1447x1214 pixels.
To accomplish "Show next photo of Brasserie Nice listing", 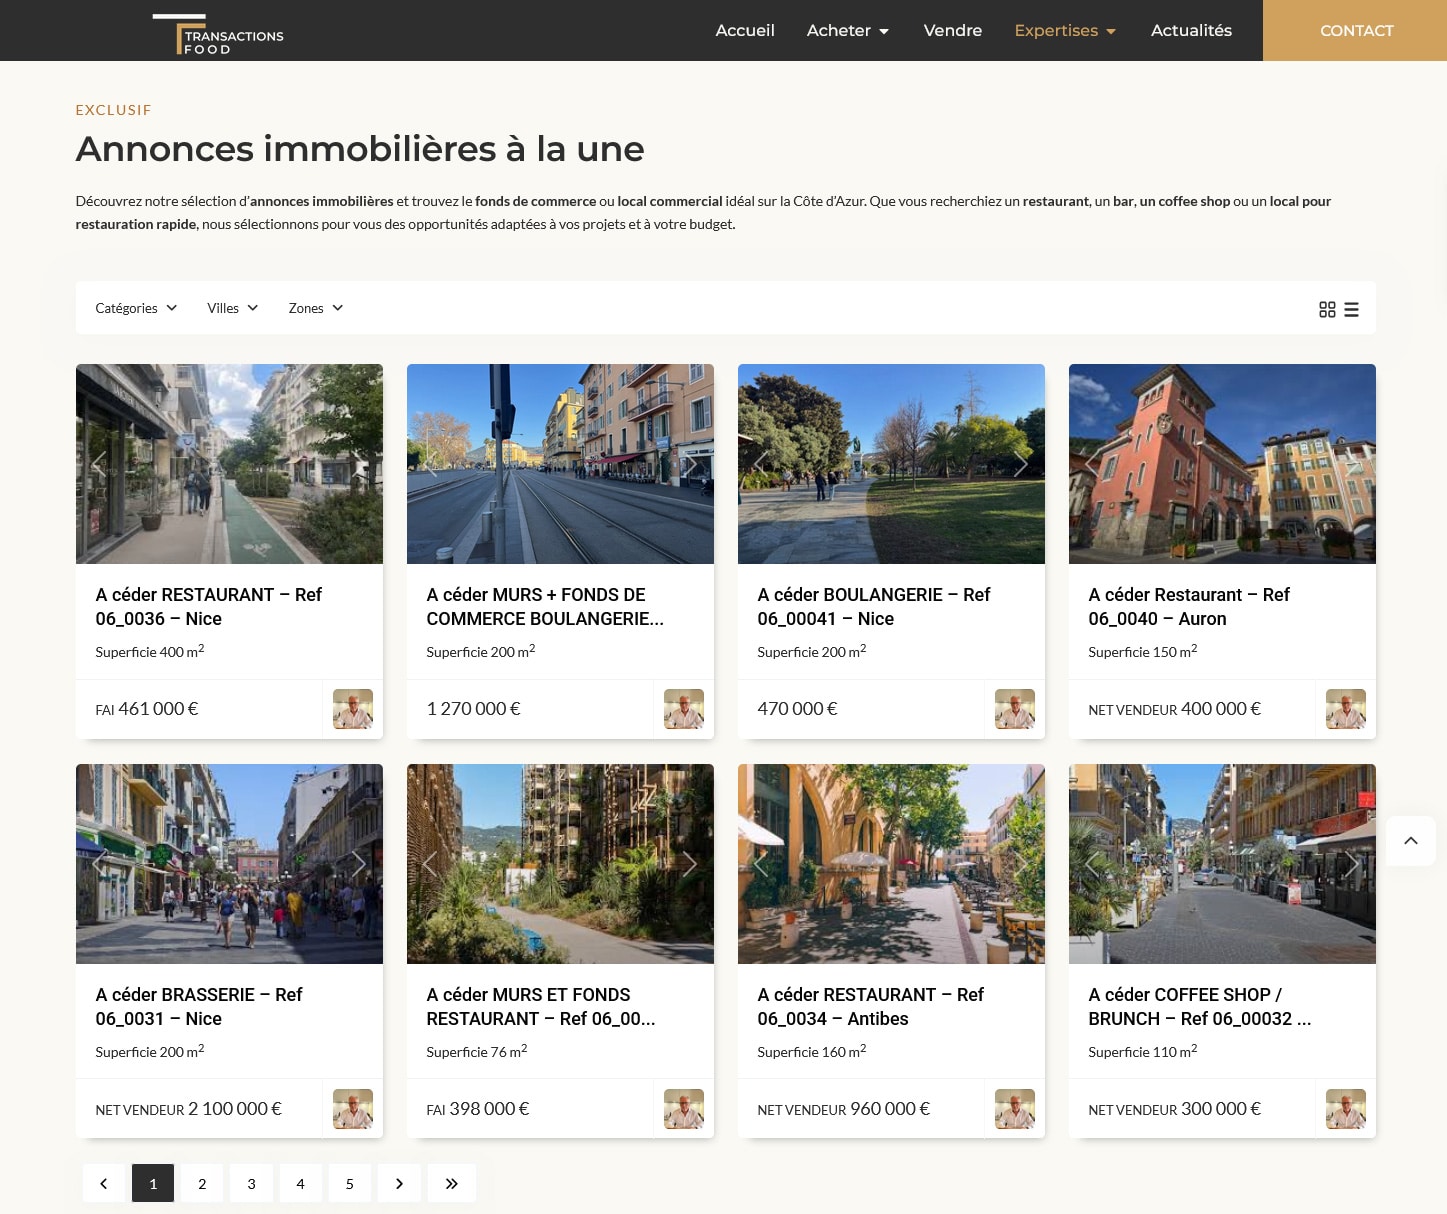I will coord(358,863).
